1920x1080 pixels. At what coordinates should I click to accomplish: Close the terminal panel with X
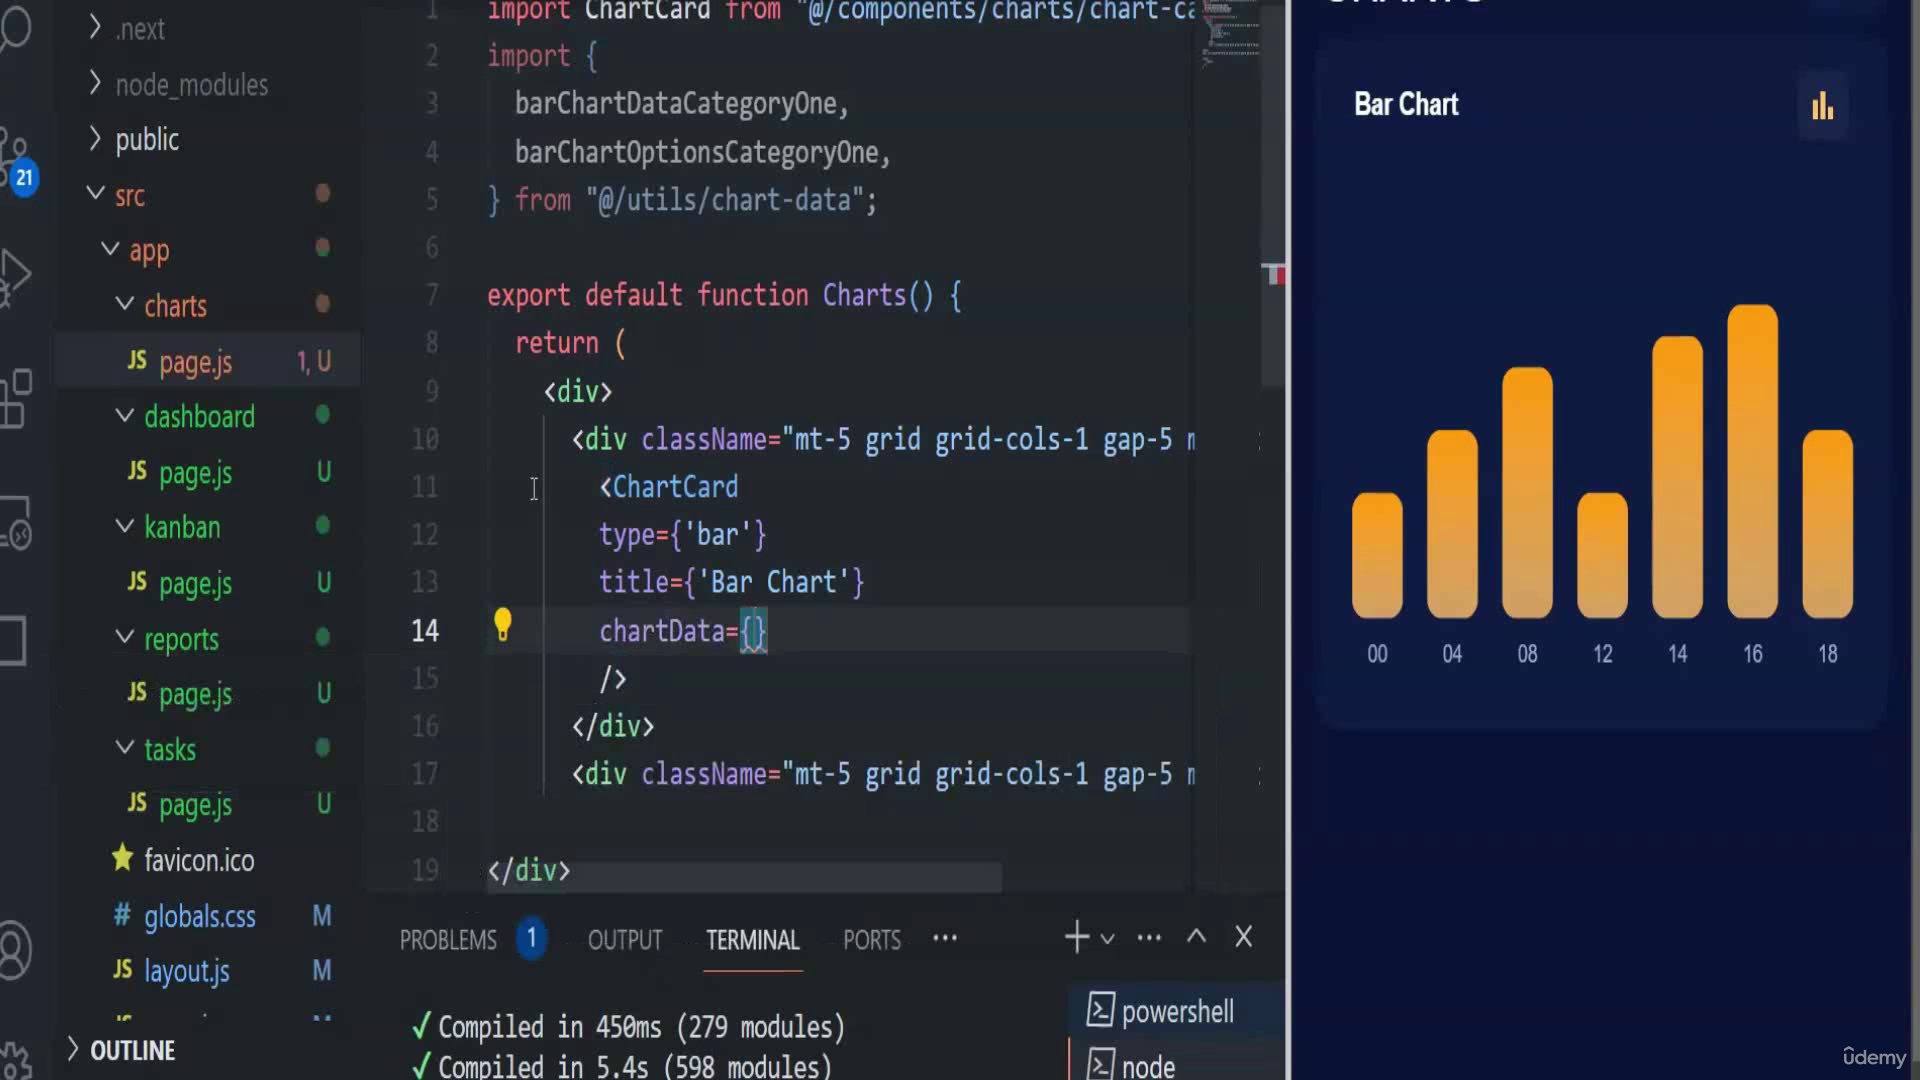click(x=1243, y=937)
